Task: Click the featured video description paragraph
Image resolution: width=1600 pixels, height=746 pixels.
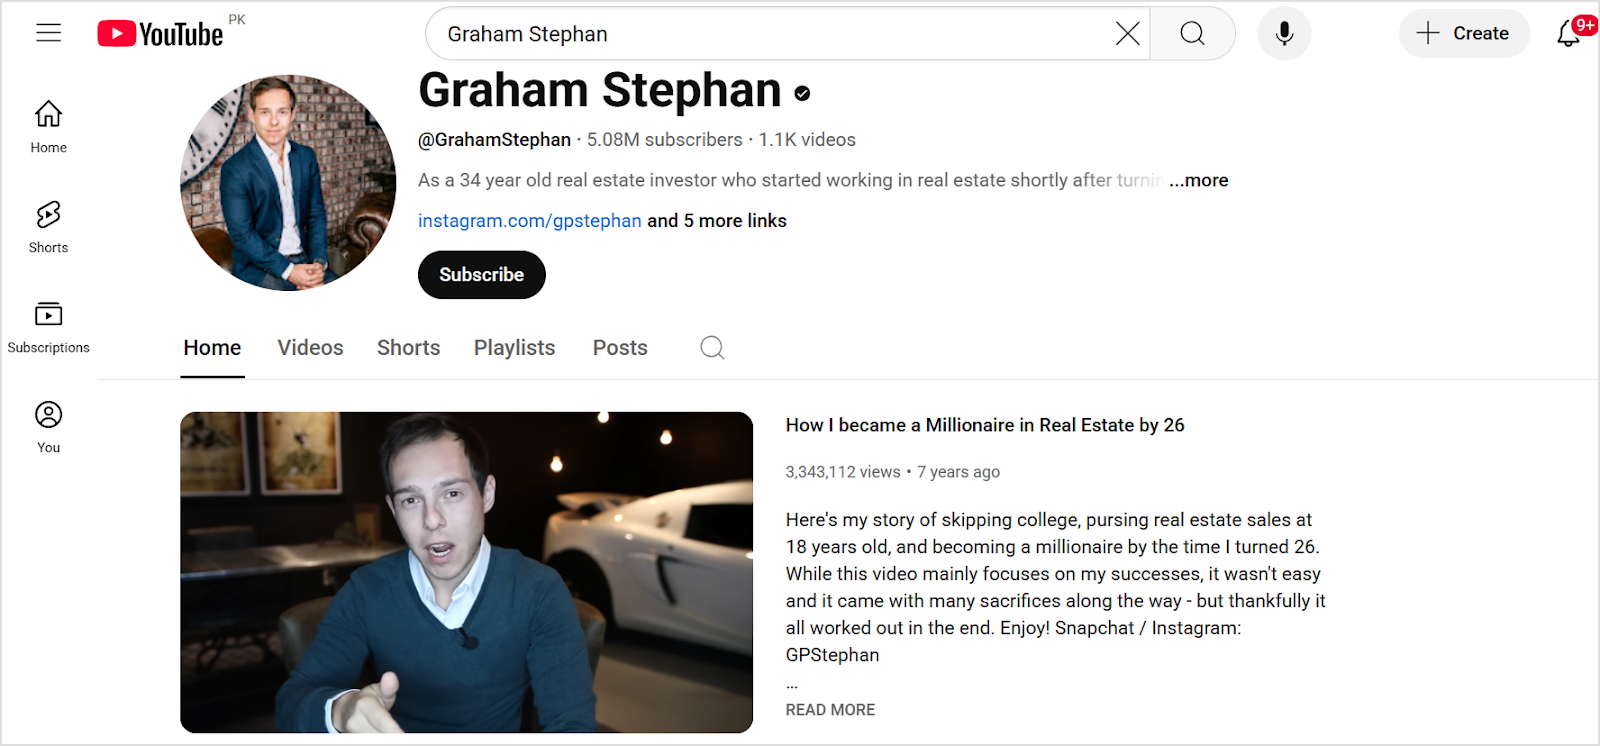Action: click(x=1056, y=587)
